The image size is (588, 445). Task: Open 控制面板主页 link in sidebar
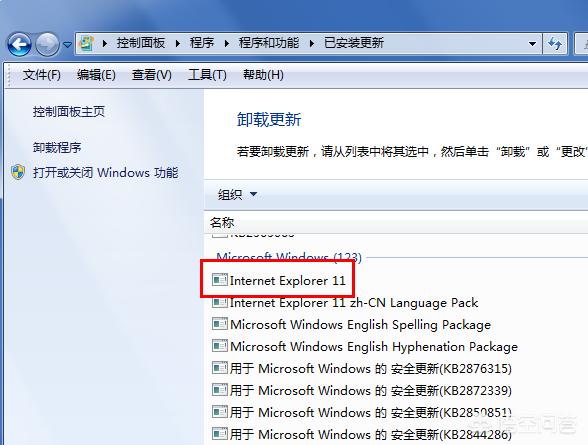pyautogui.click(x=69, y=112)
